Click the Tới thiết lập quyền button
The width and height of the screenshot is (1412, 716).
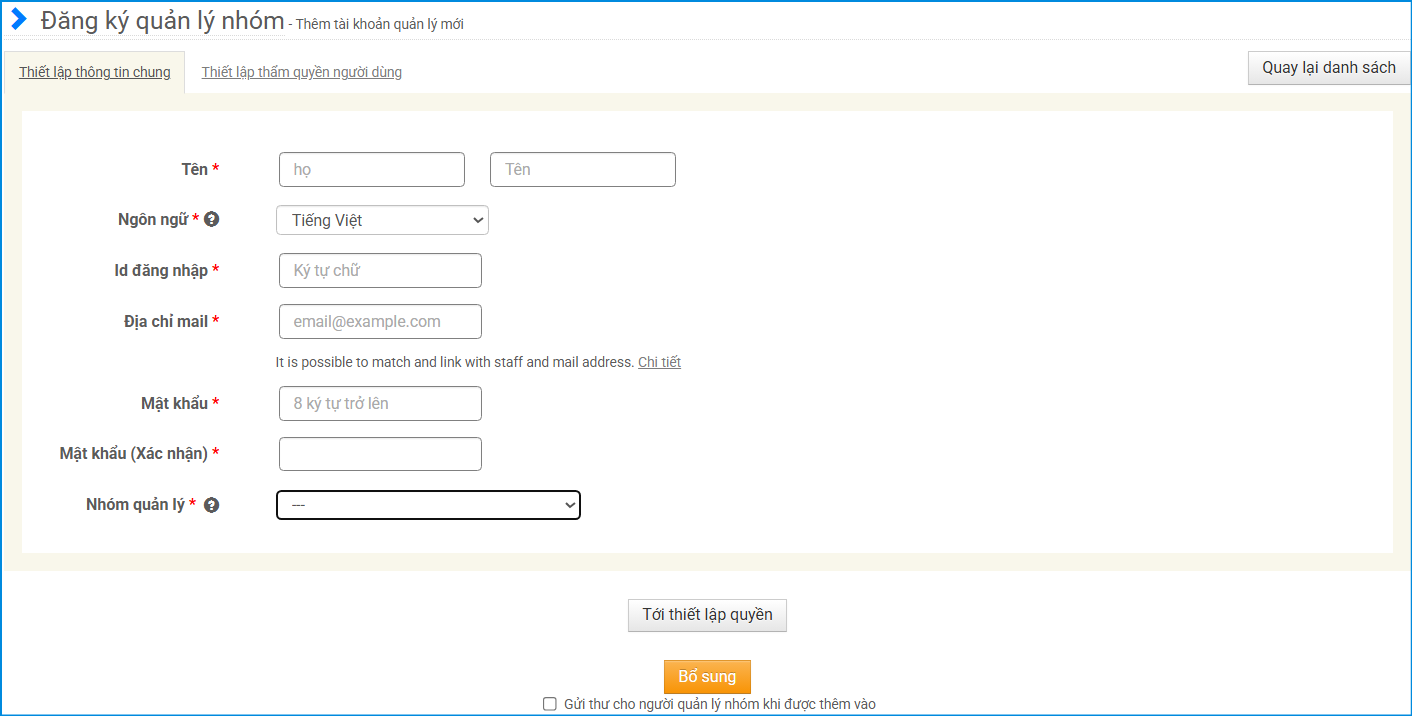click(x=707, y=615)
